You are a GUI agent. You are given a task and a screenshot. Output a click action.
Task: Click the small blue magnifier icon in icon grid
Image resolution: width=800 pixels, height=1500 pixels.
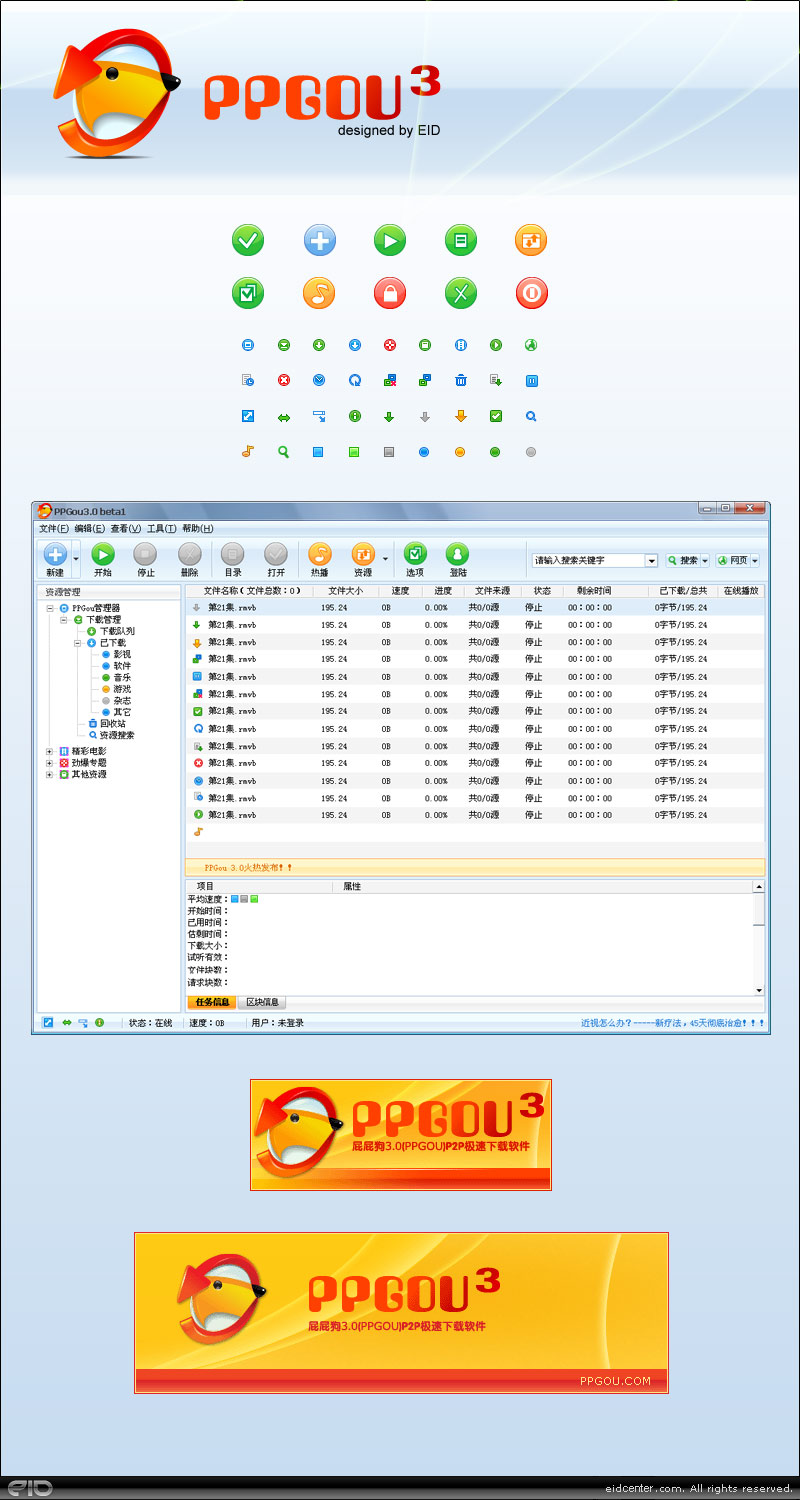click(x=532, y=416)
